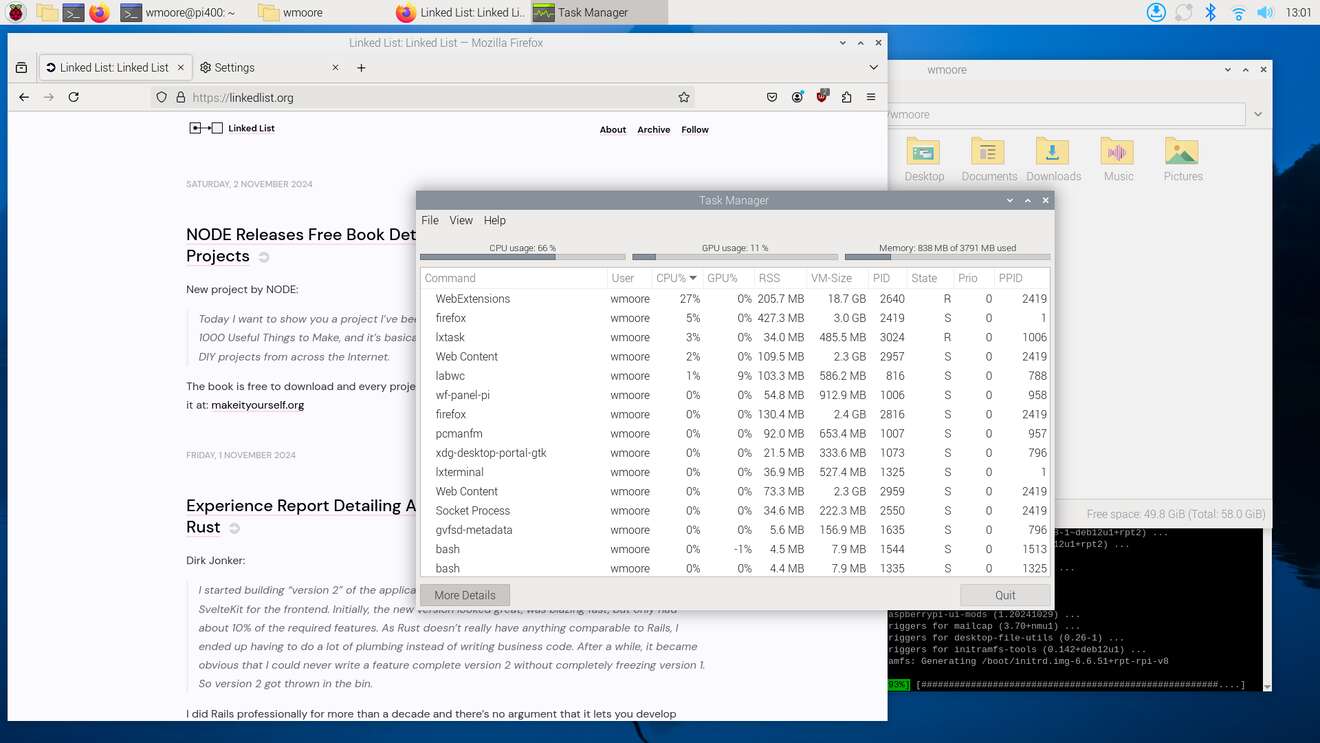Click the tracking protection shield icon
This screenshot has height=743, width=1320.
[x=162, y=98]
